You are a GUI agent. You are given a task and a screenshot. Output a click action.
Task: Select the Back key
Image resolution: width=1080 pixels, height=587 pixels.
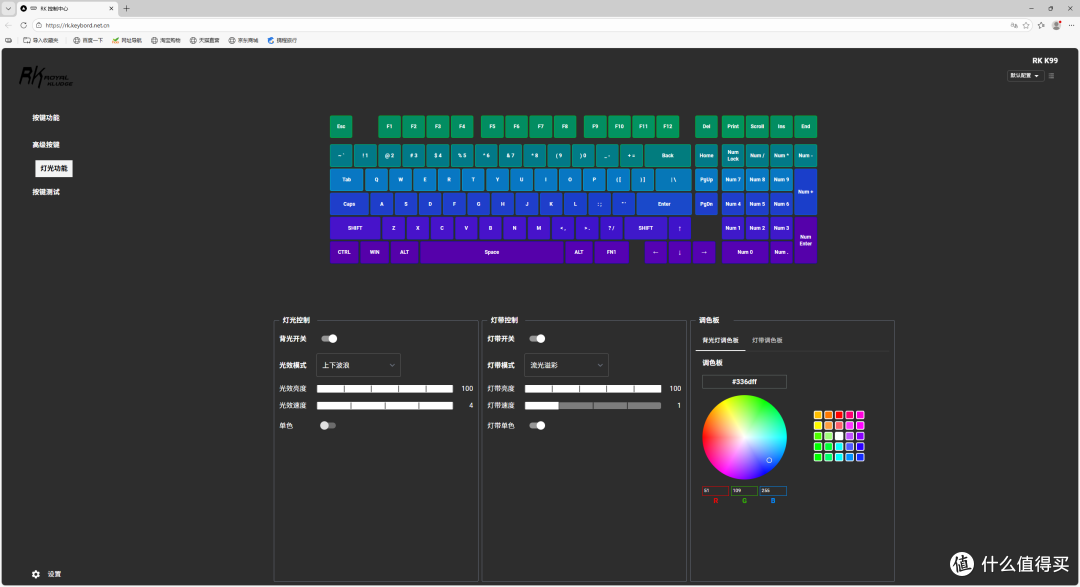coord(667,156)
